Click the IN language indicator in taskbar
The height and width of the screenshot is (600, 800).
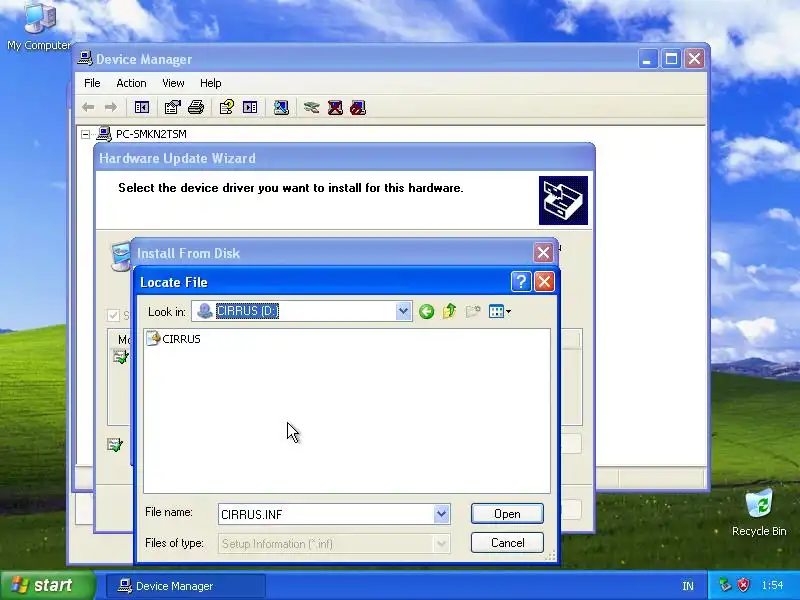(x=688, y=586)
